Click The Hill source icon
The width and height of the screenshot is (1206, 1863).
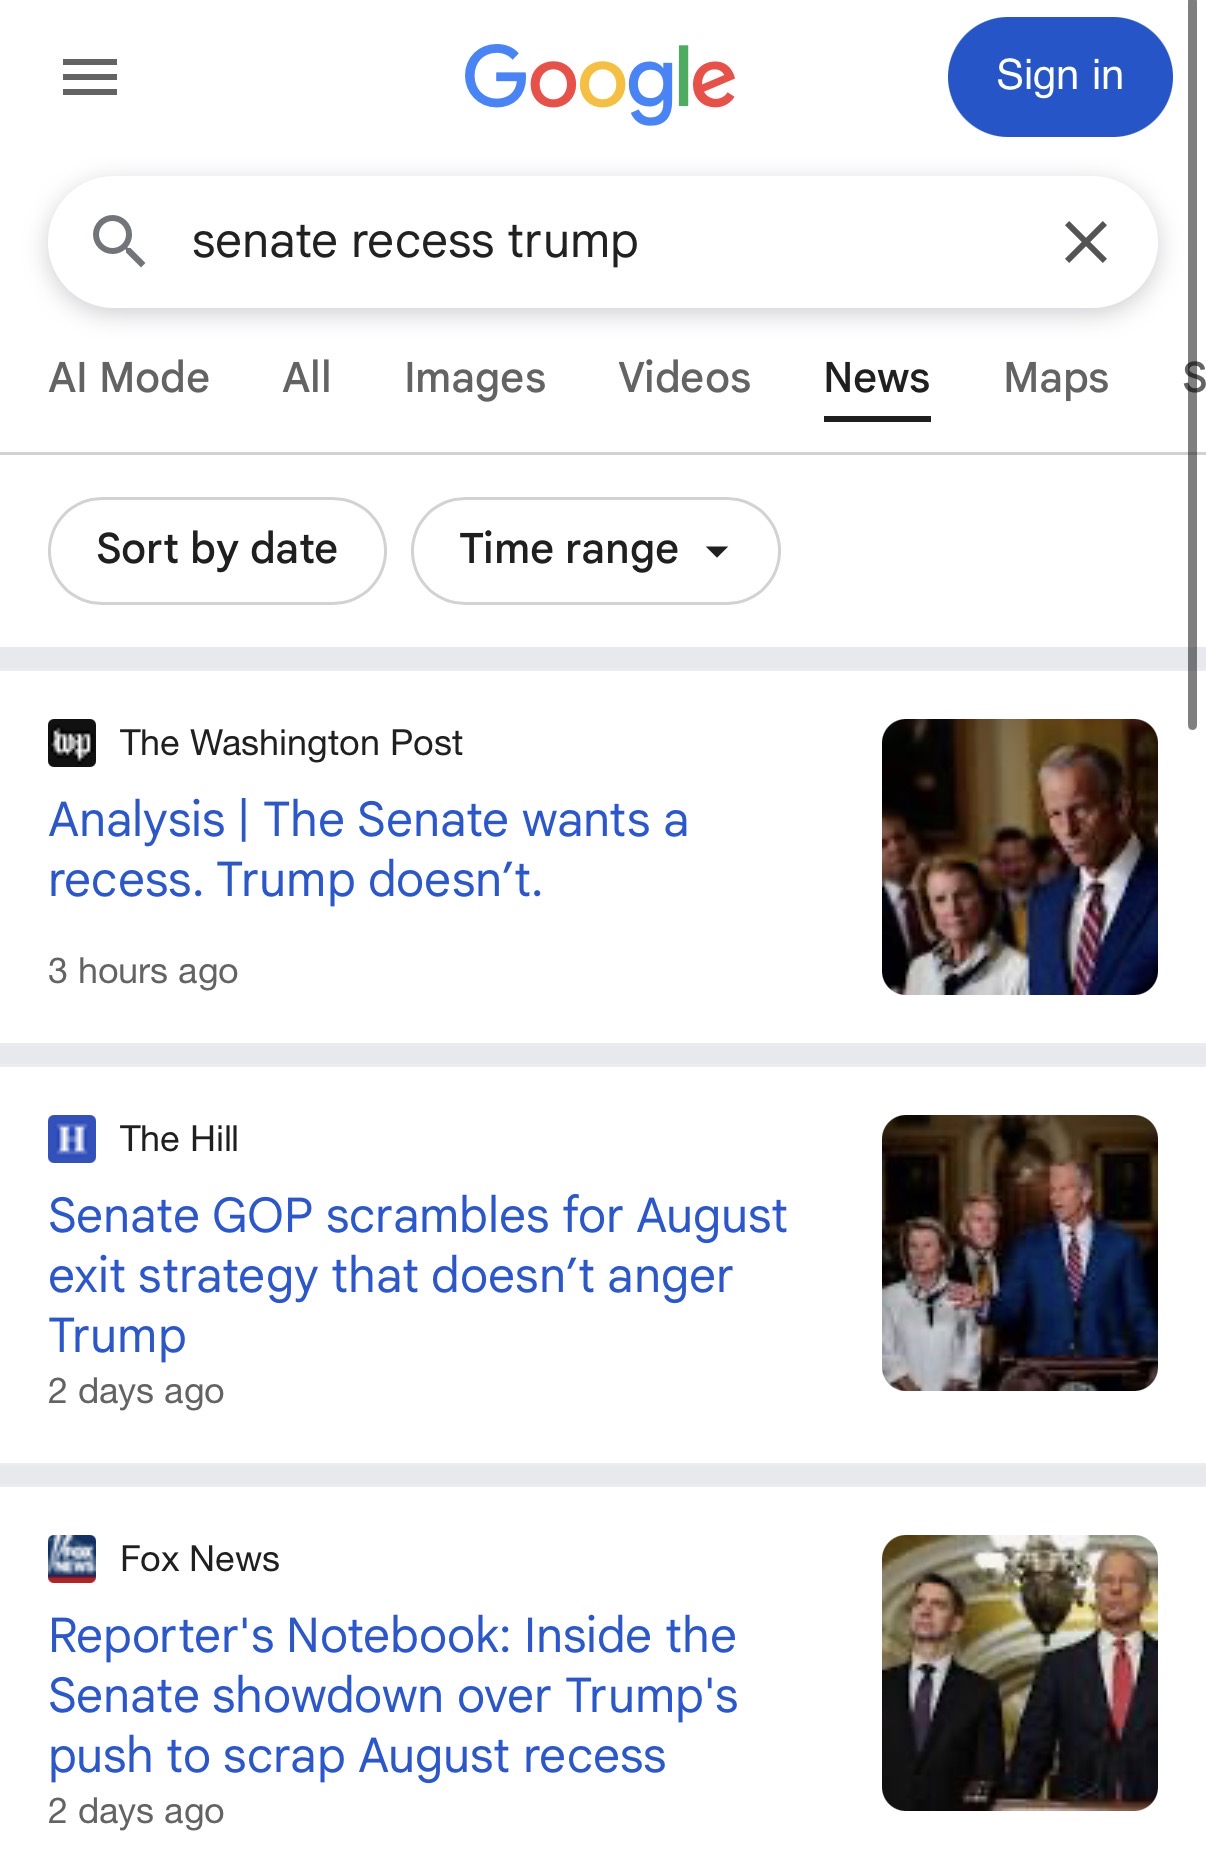(x=72, y=1139)
